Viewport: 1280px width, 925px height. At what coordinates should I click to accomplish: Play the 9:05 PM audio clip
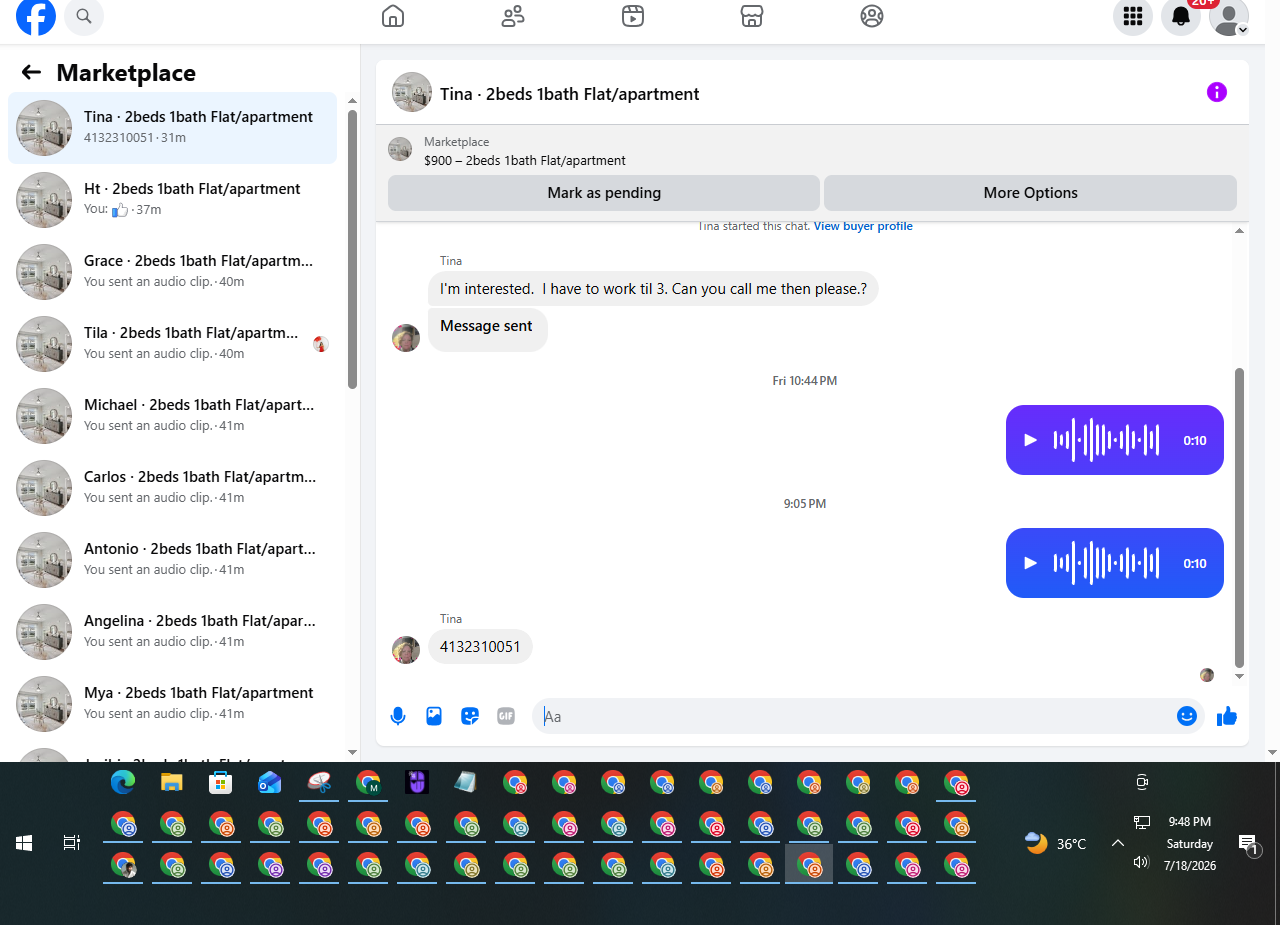(1031, 563)
